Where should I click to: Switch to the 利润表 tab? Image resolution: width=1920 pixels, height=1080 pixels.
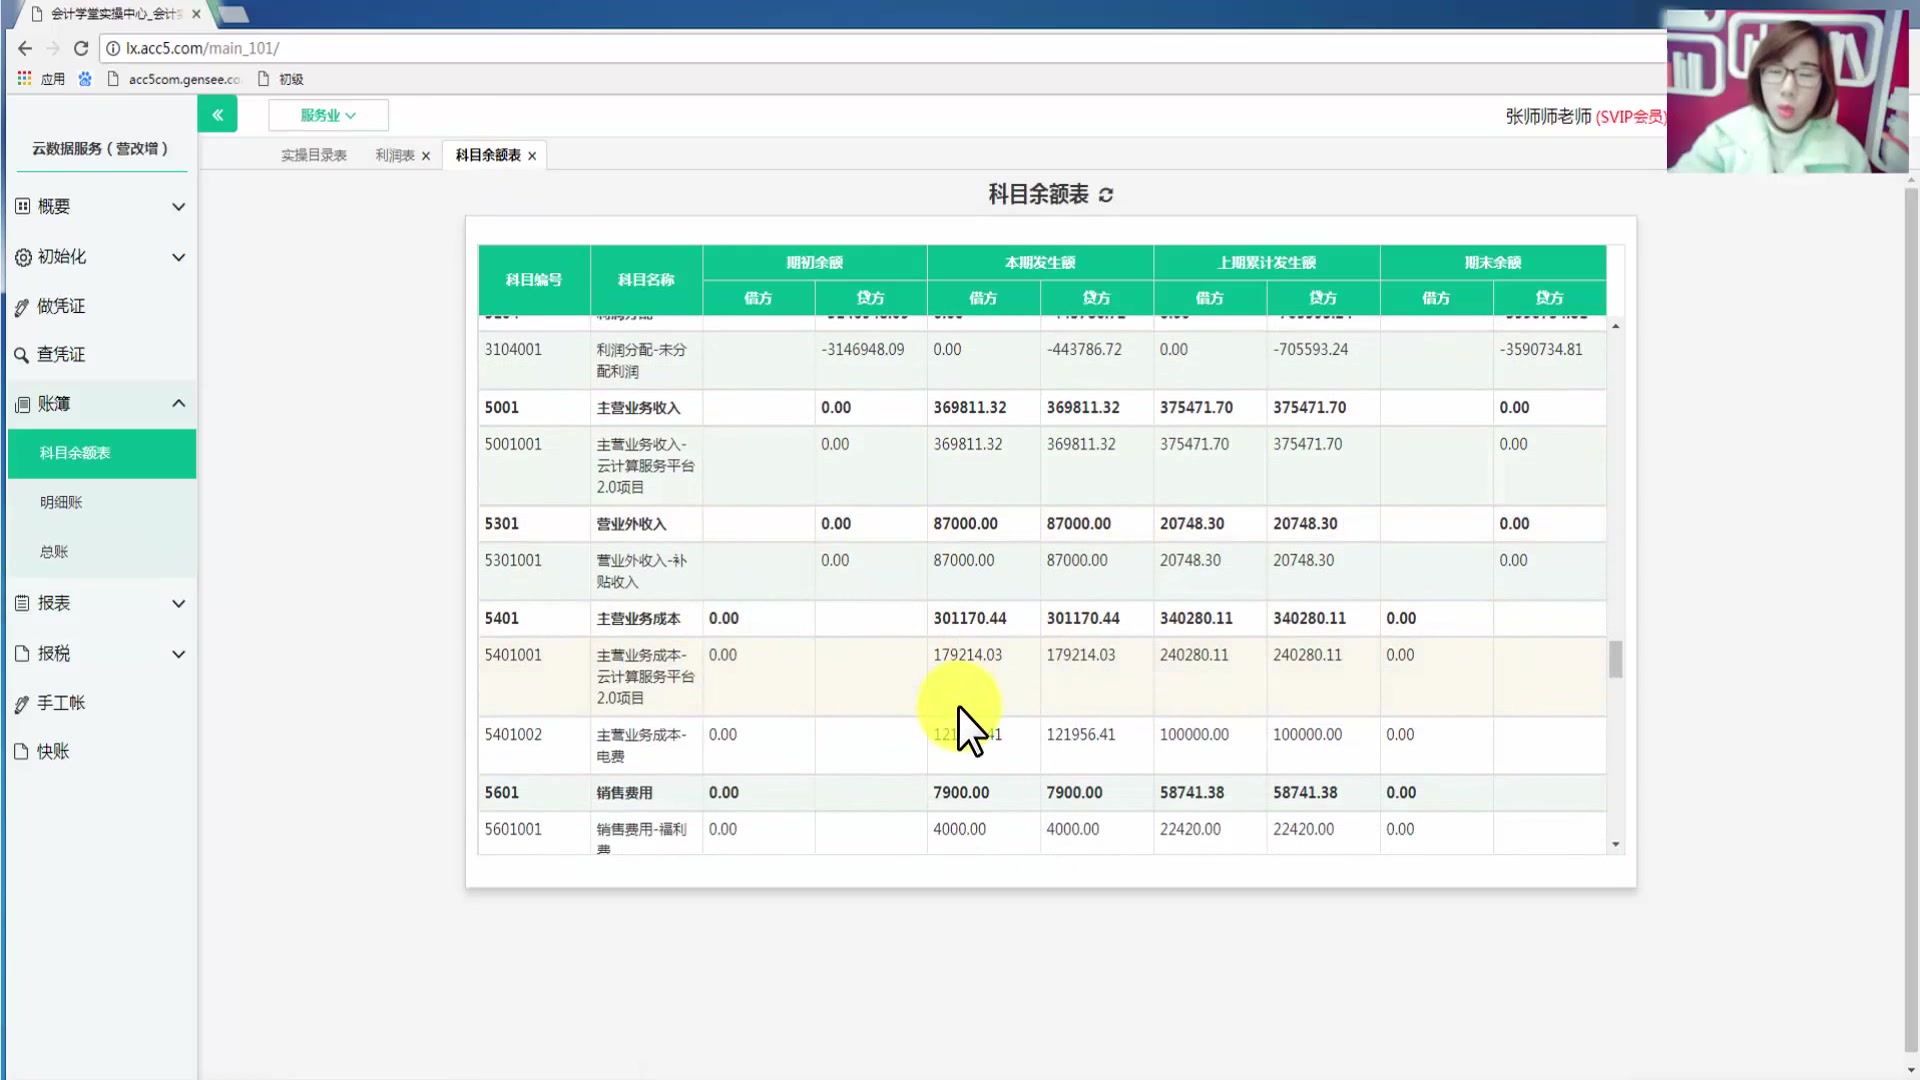pyautogui.click(x=394, y=155)
